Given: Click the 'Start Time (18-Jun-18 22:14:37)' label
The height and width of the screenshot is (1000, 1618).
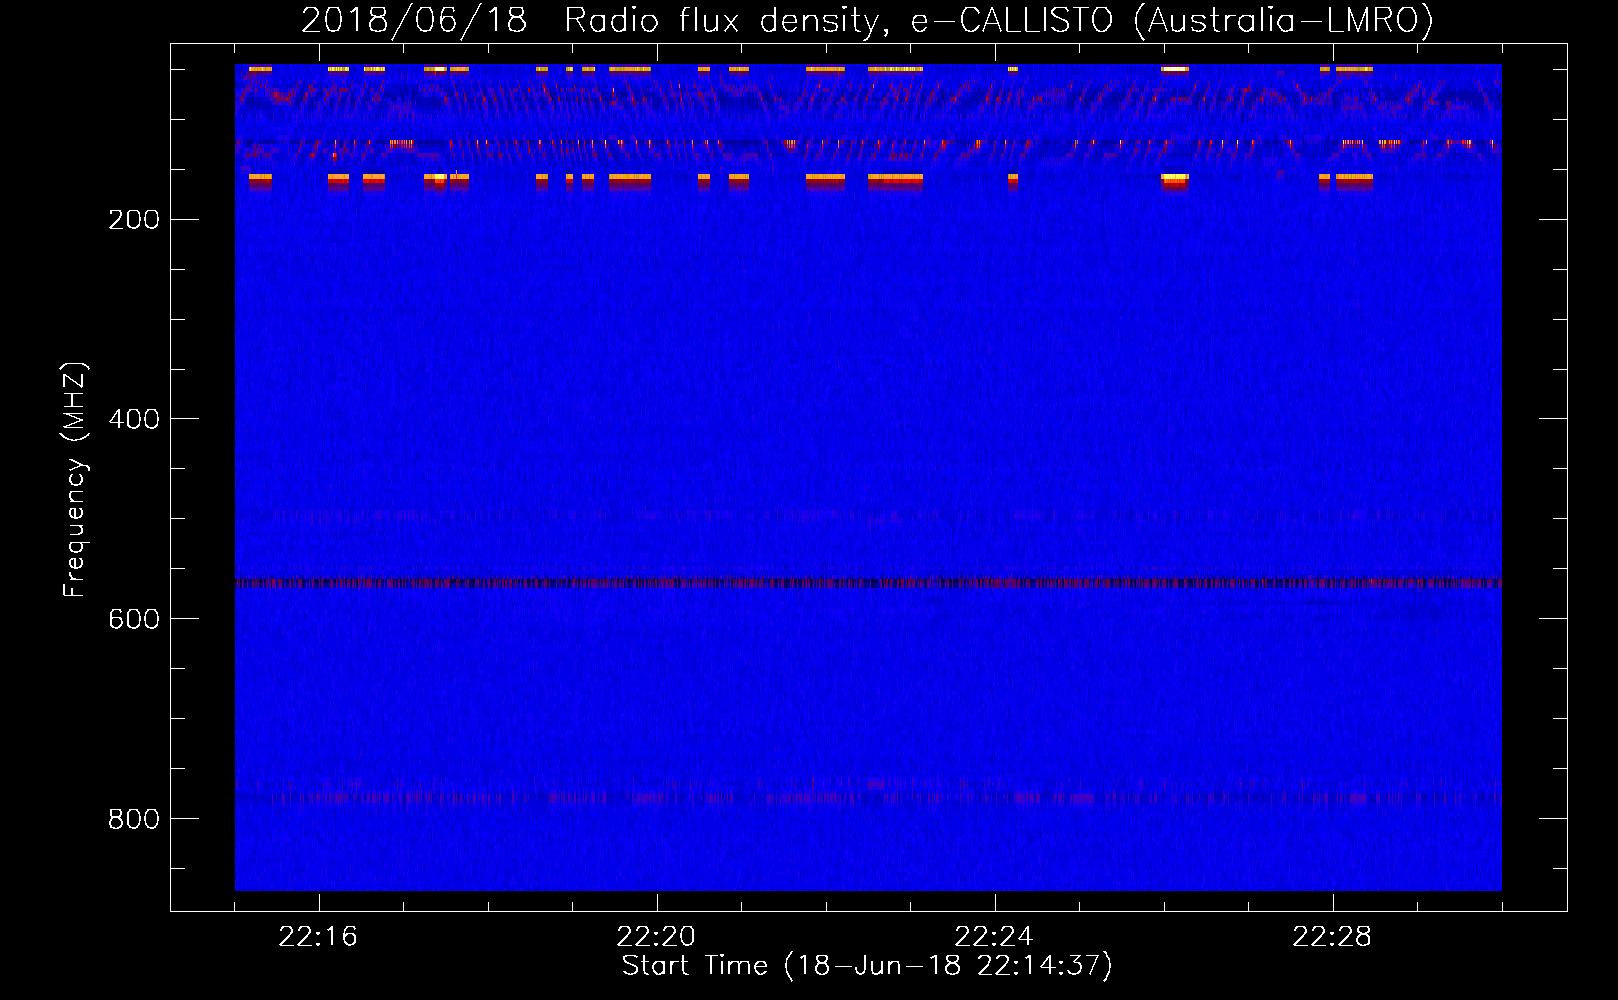Looking at the screenshot, I should (867, 966).
